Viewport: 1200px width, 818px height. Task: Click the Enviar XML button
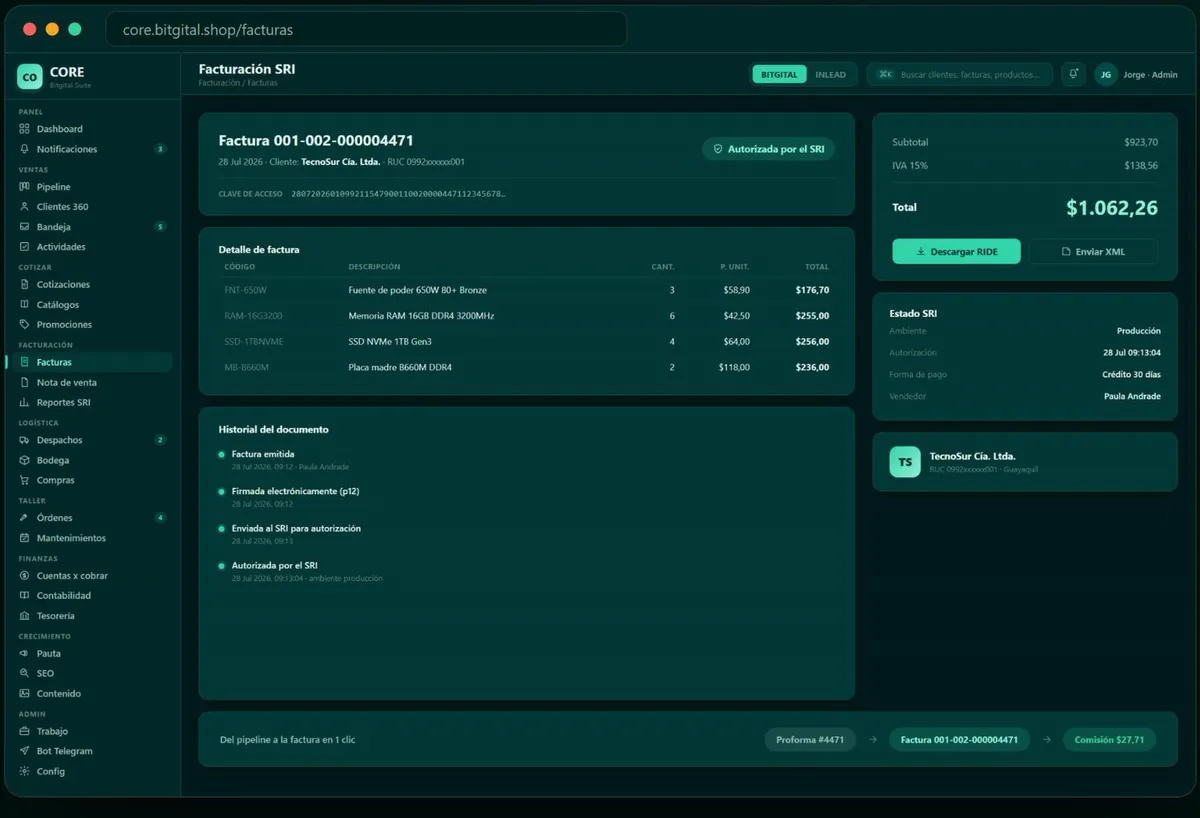pos(1093,252)
